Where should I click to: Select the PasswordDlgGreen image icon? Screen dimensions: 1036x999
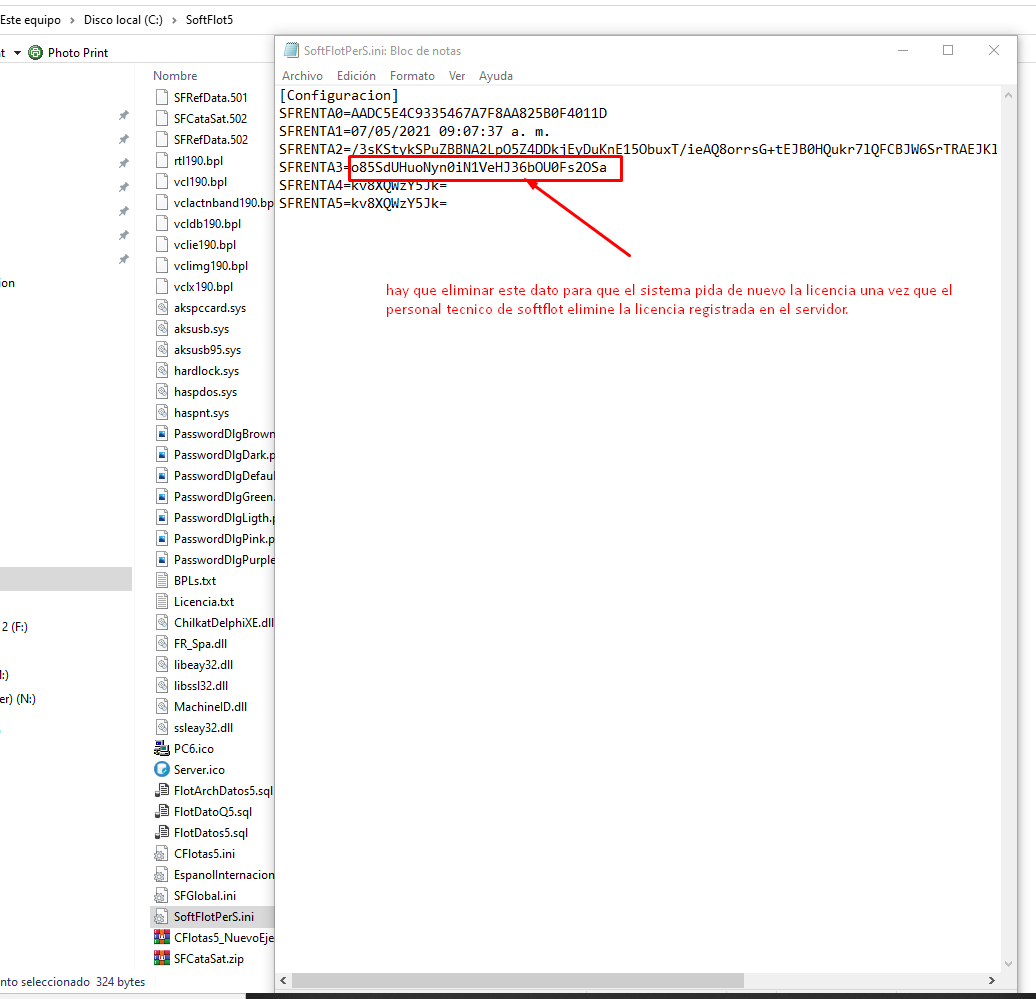click(162, 497)
